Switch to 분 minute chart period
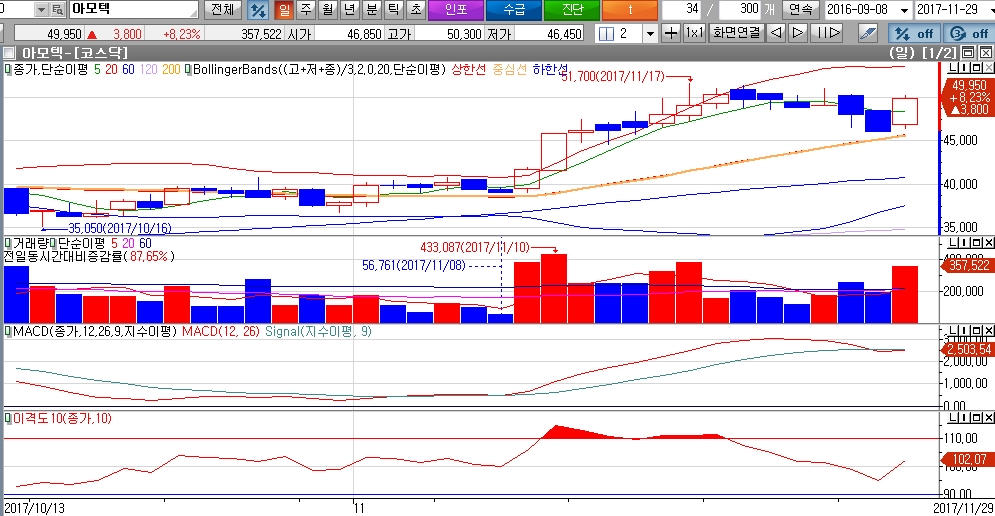Screen dimensions: 995x516 371,10
